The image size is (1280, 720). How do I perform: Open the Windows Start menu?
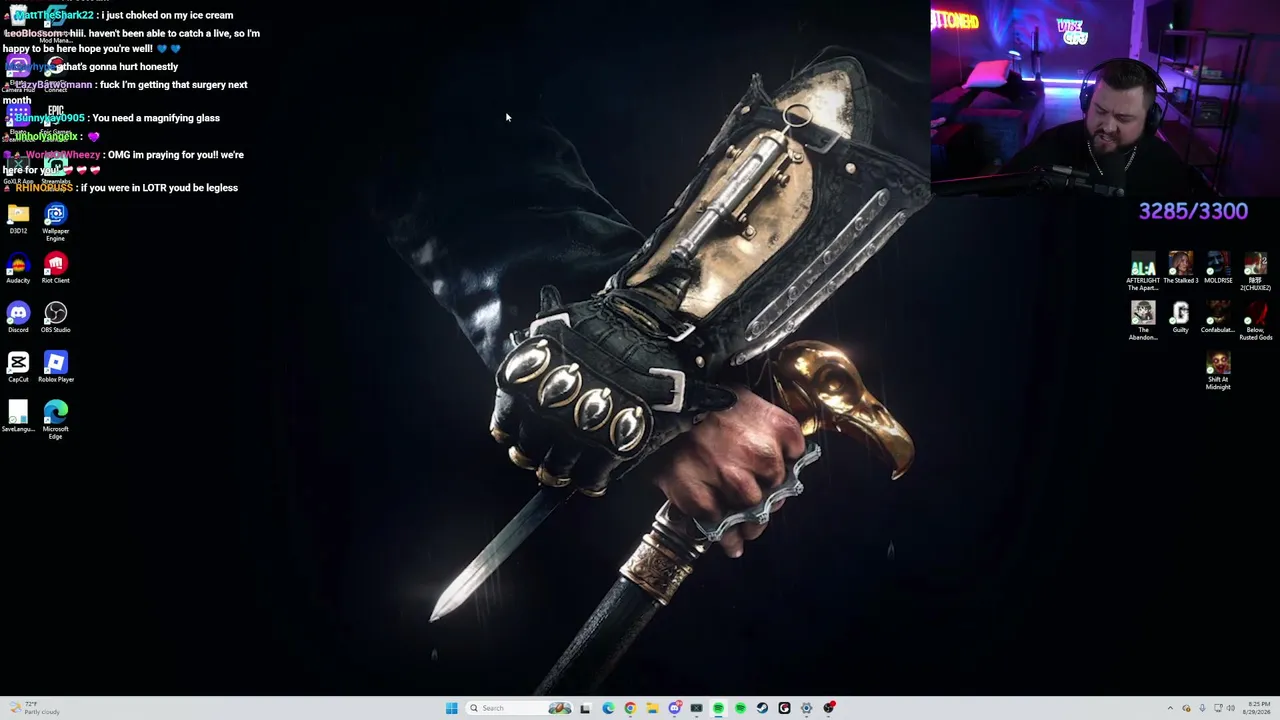[x=452, y=708]
